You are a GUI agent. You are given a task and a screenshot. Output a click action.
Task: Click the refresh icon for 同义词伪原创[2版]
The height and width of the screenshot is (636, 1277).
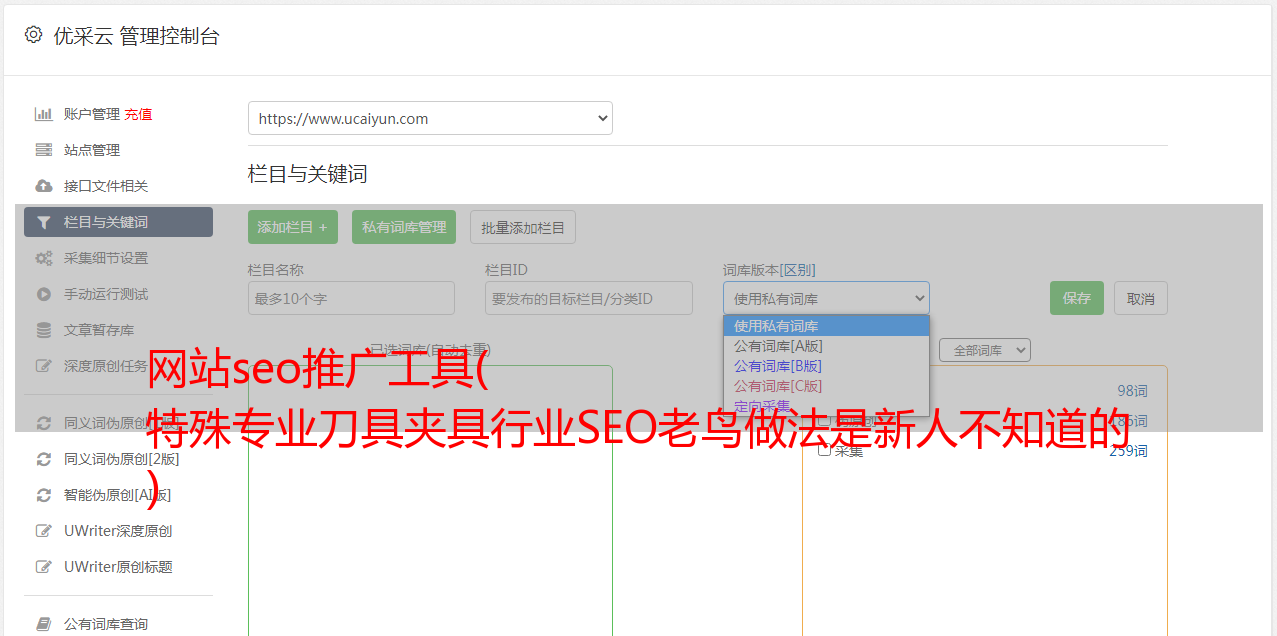(44, 459)
